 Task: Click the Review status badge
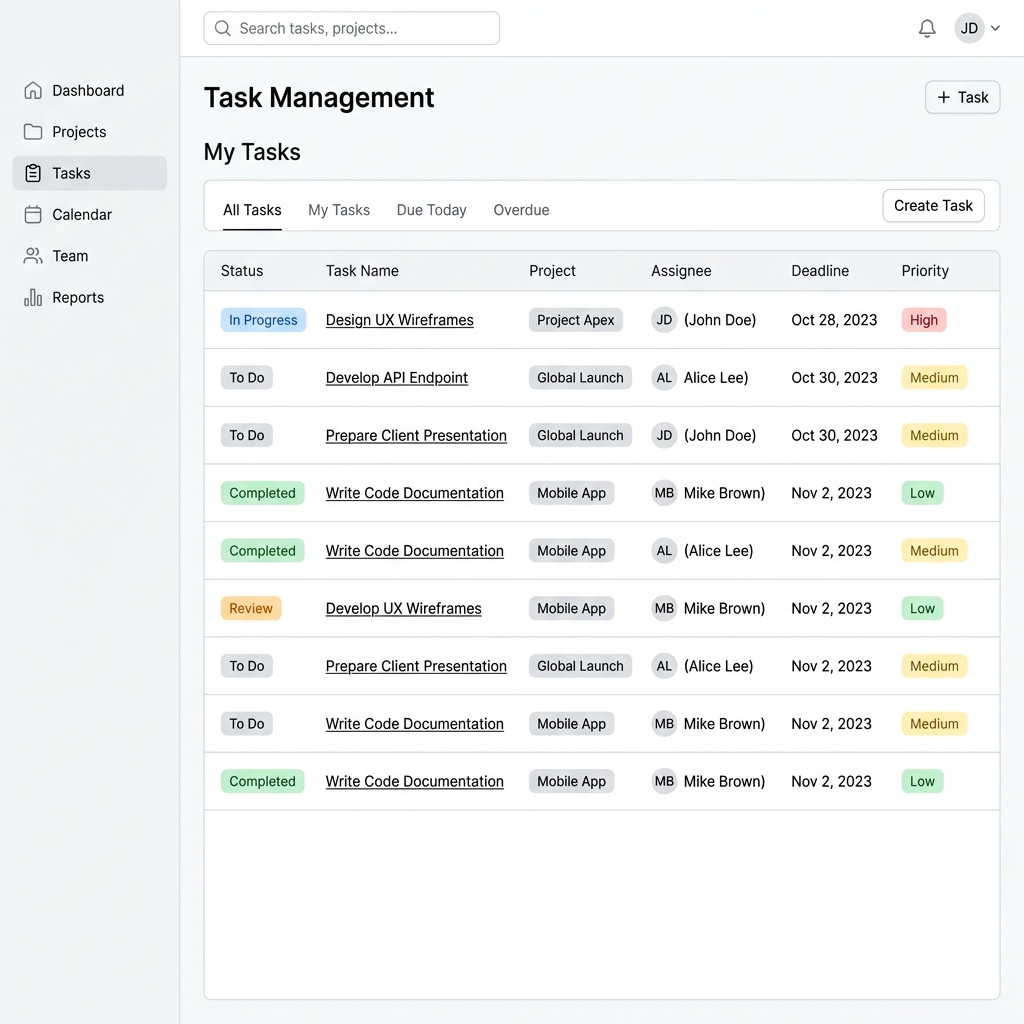(x=251, y=609)
